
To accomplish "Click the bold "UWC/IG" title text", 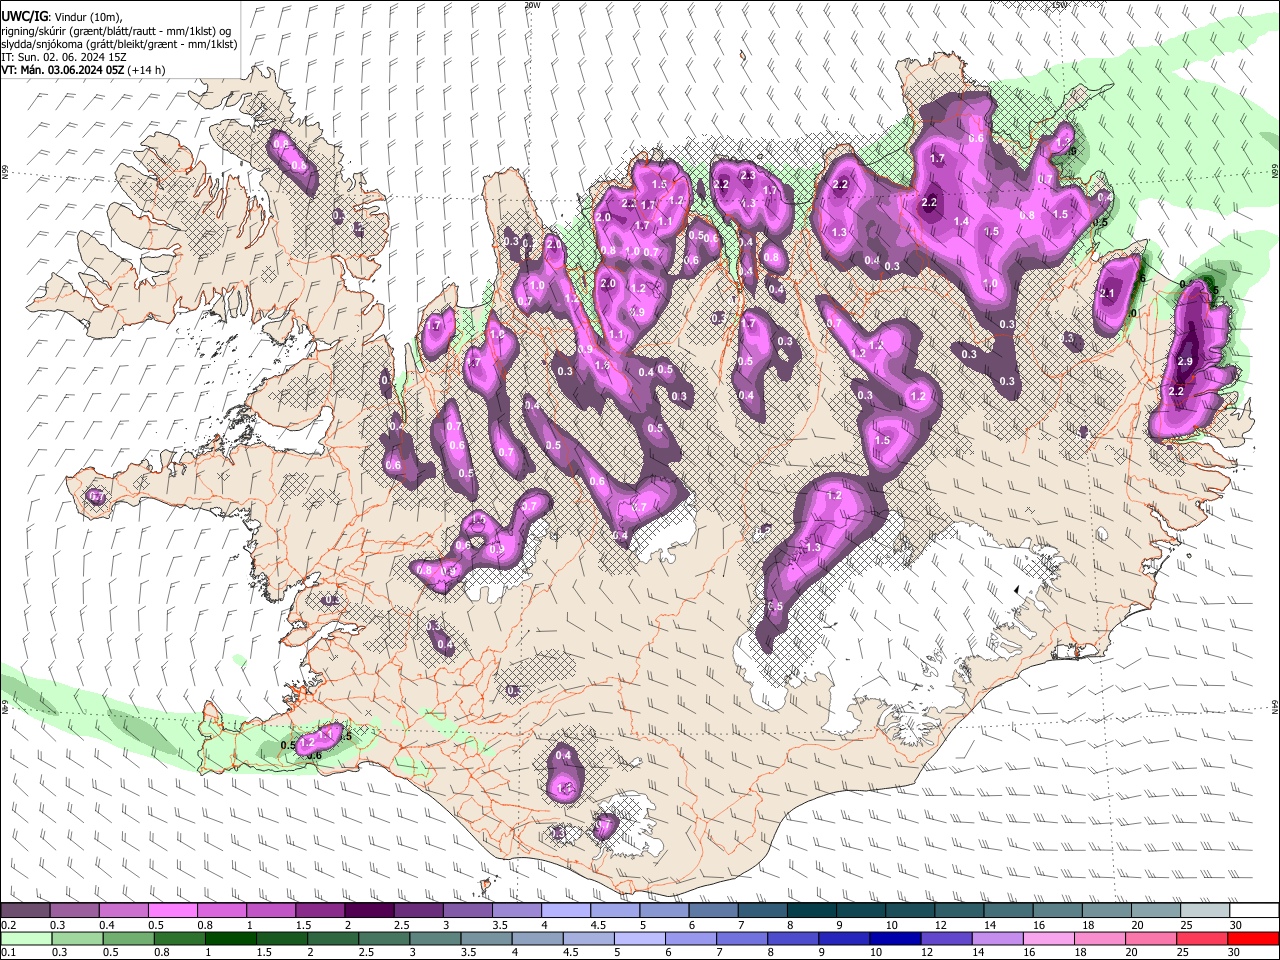I will coord(23,16).
